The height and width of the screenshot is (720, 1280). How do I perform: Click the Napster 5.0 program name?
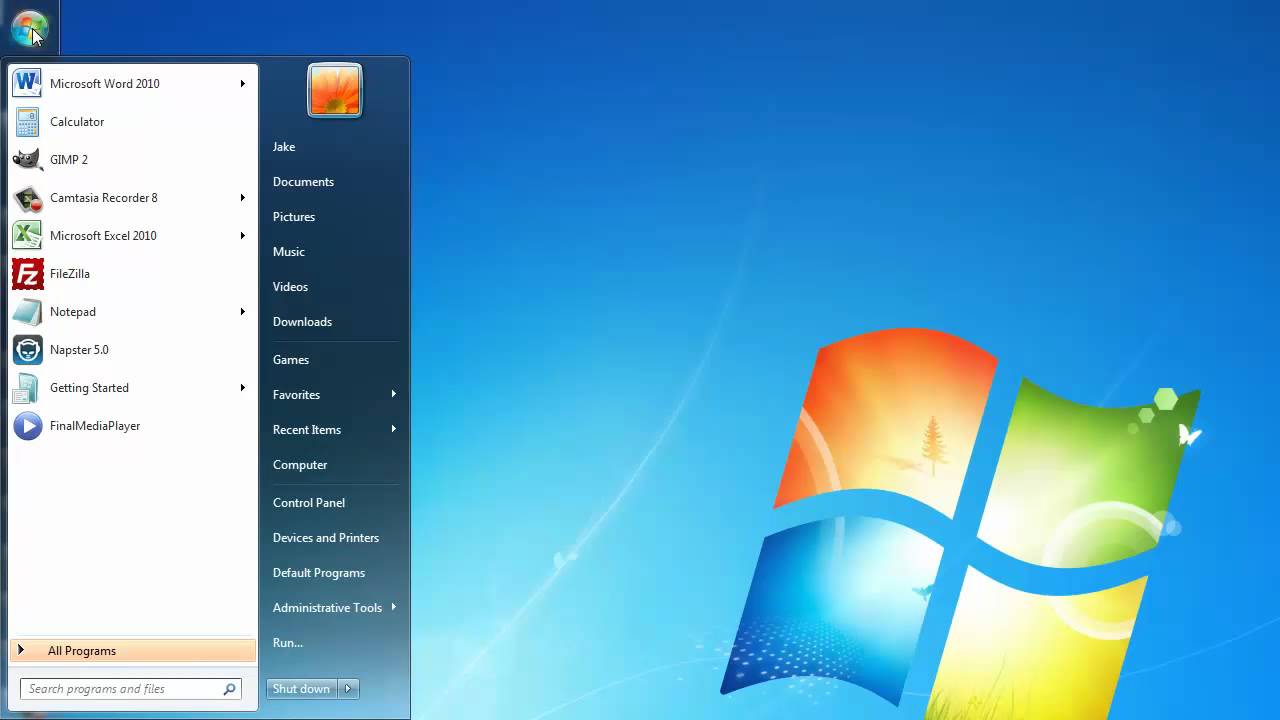pos(79,350)
